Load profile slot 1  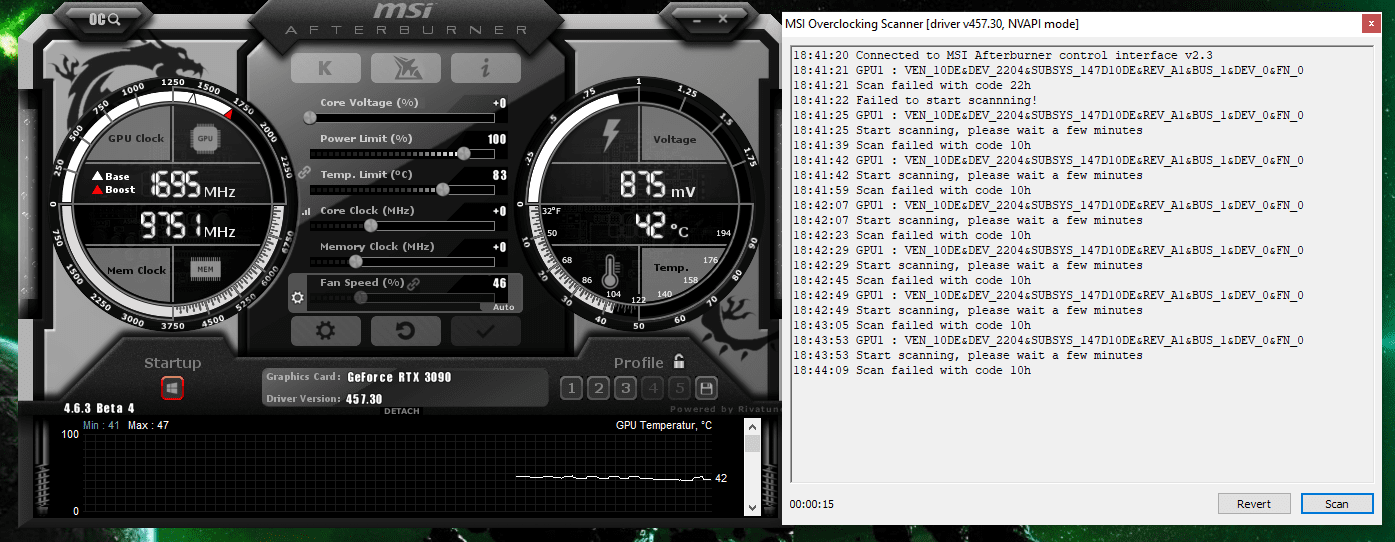pos(571,388)
